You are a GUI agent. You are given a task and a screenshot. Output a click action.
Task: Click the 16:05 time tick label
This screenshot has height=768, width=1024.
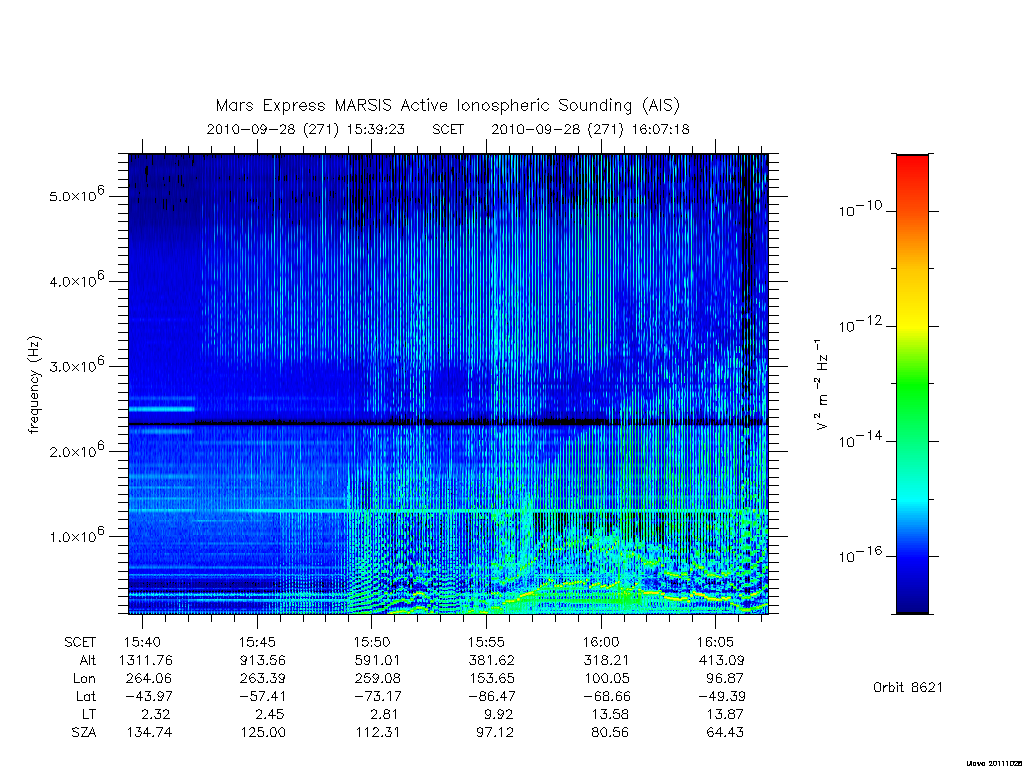(715, 643)
